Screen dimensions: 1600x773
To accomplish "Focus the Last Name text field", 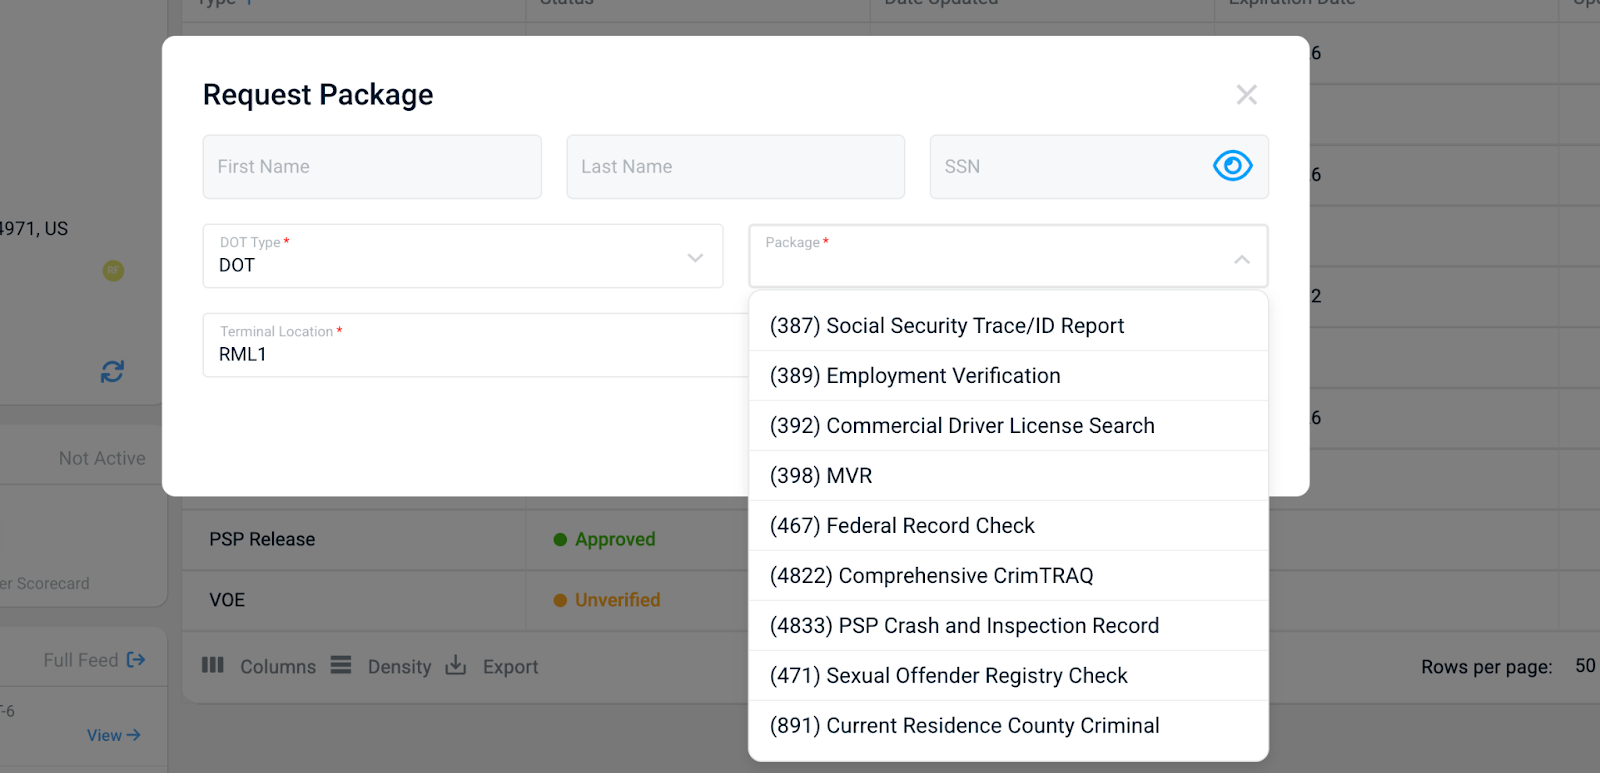I will 735,167.
